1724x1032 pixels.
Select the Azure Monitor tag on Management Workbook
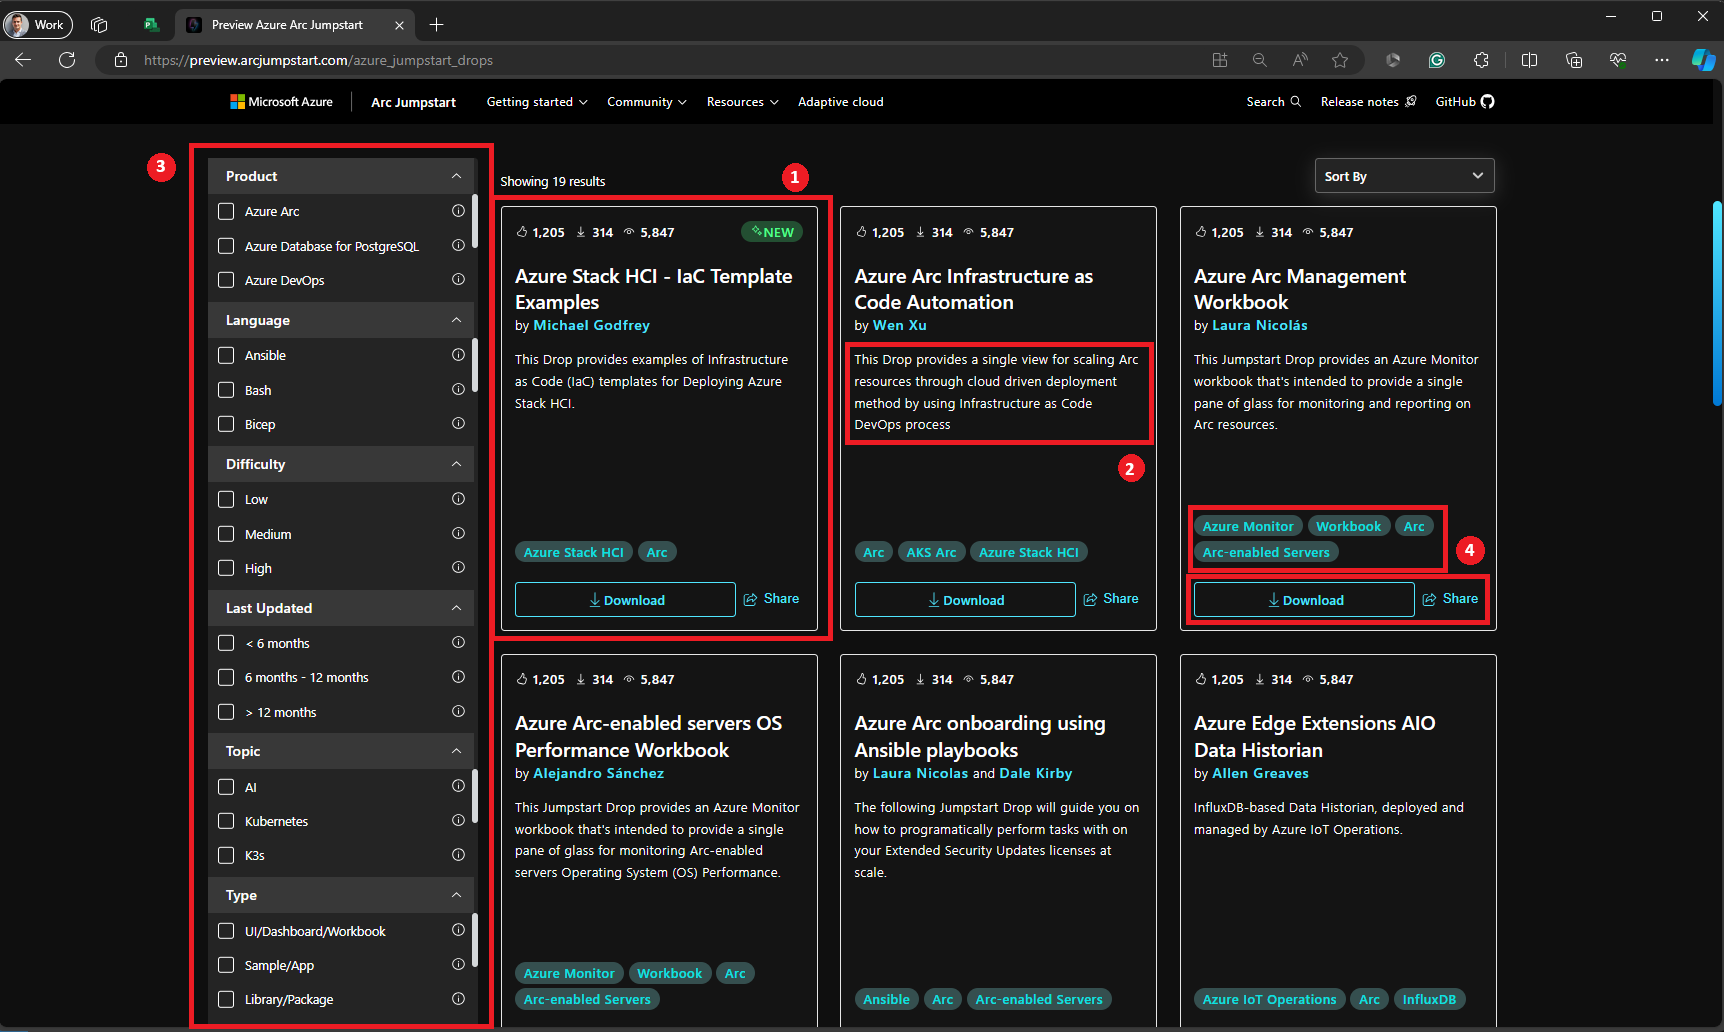point(1248,526)
